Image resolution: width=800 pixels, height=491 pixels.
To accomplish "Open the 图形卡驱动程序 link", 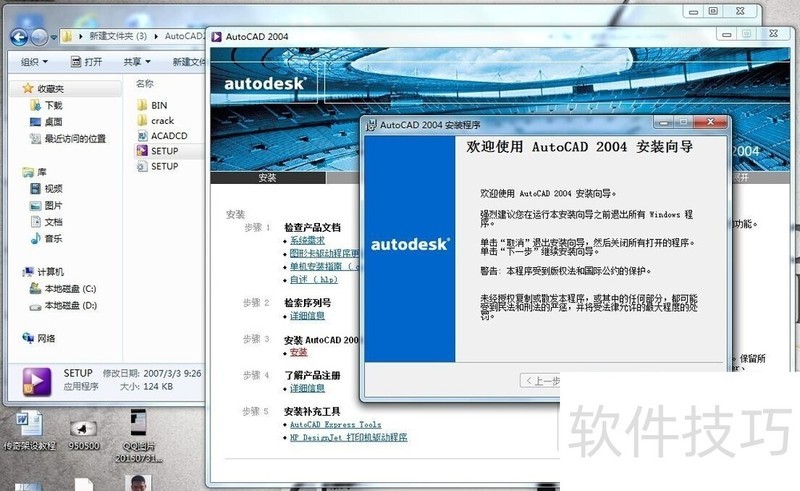I will tap(325, 253).
